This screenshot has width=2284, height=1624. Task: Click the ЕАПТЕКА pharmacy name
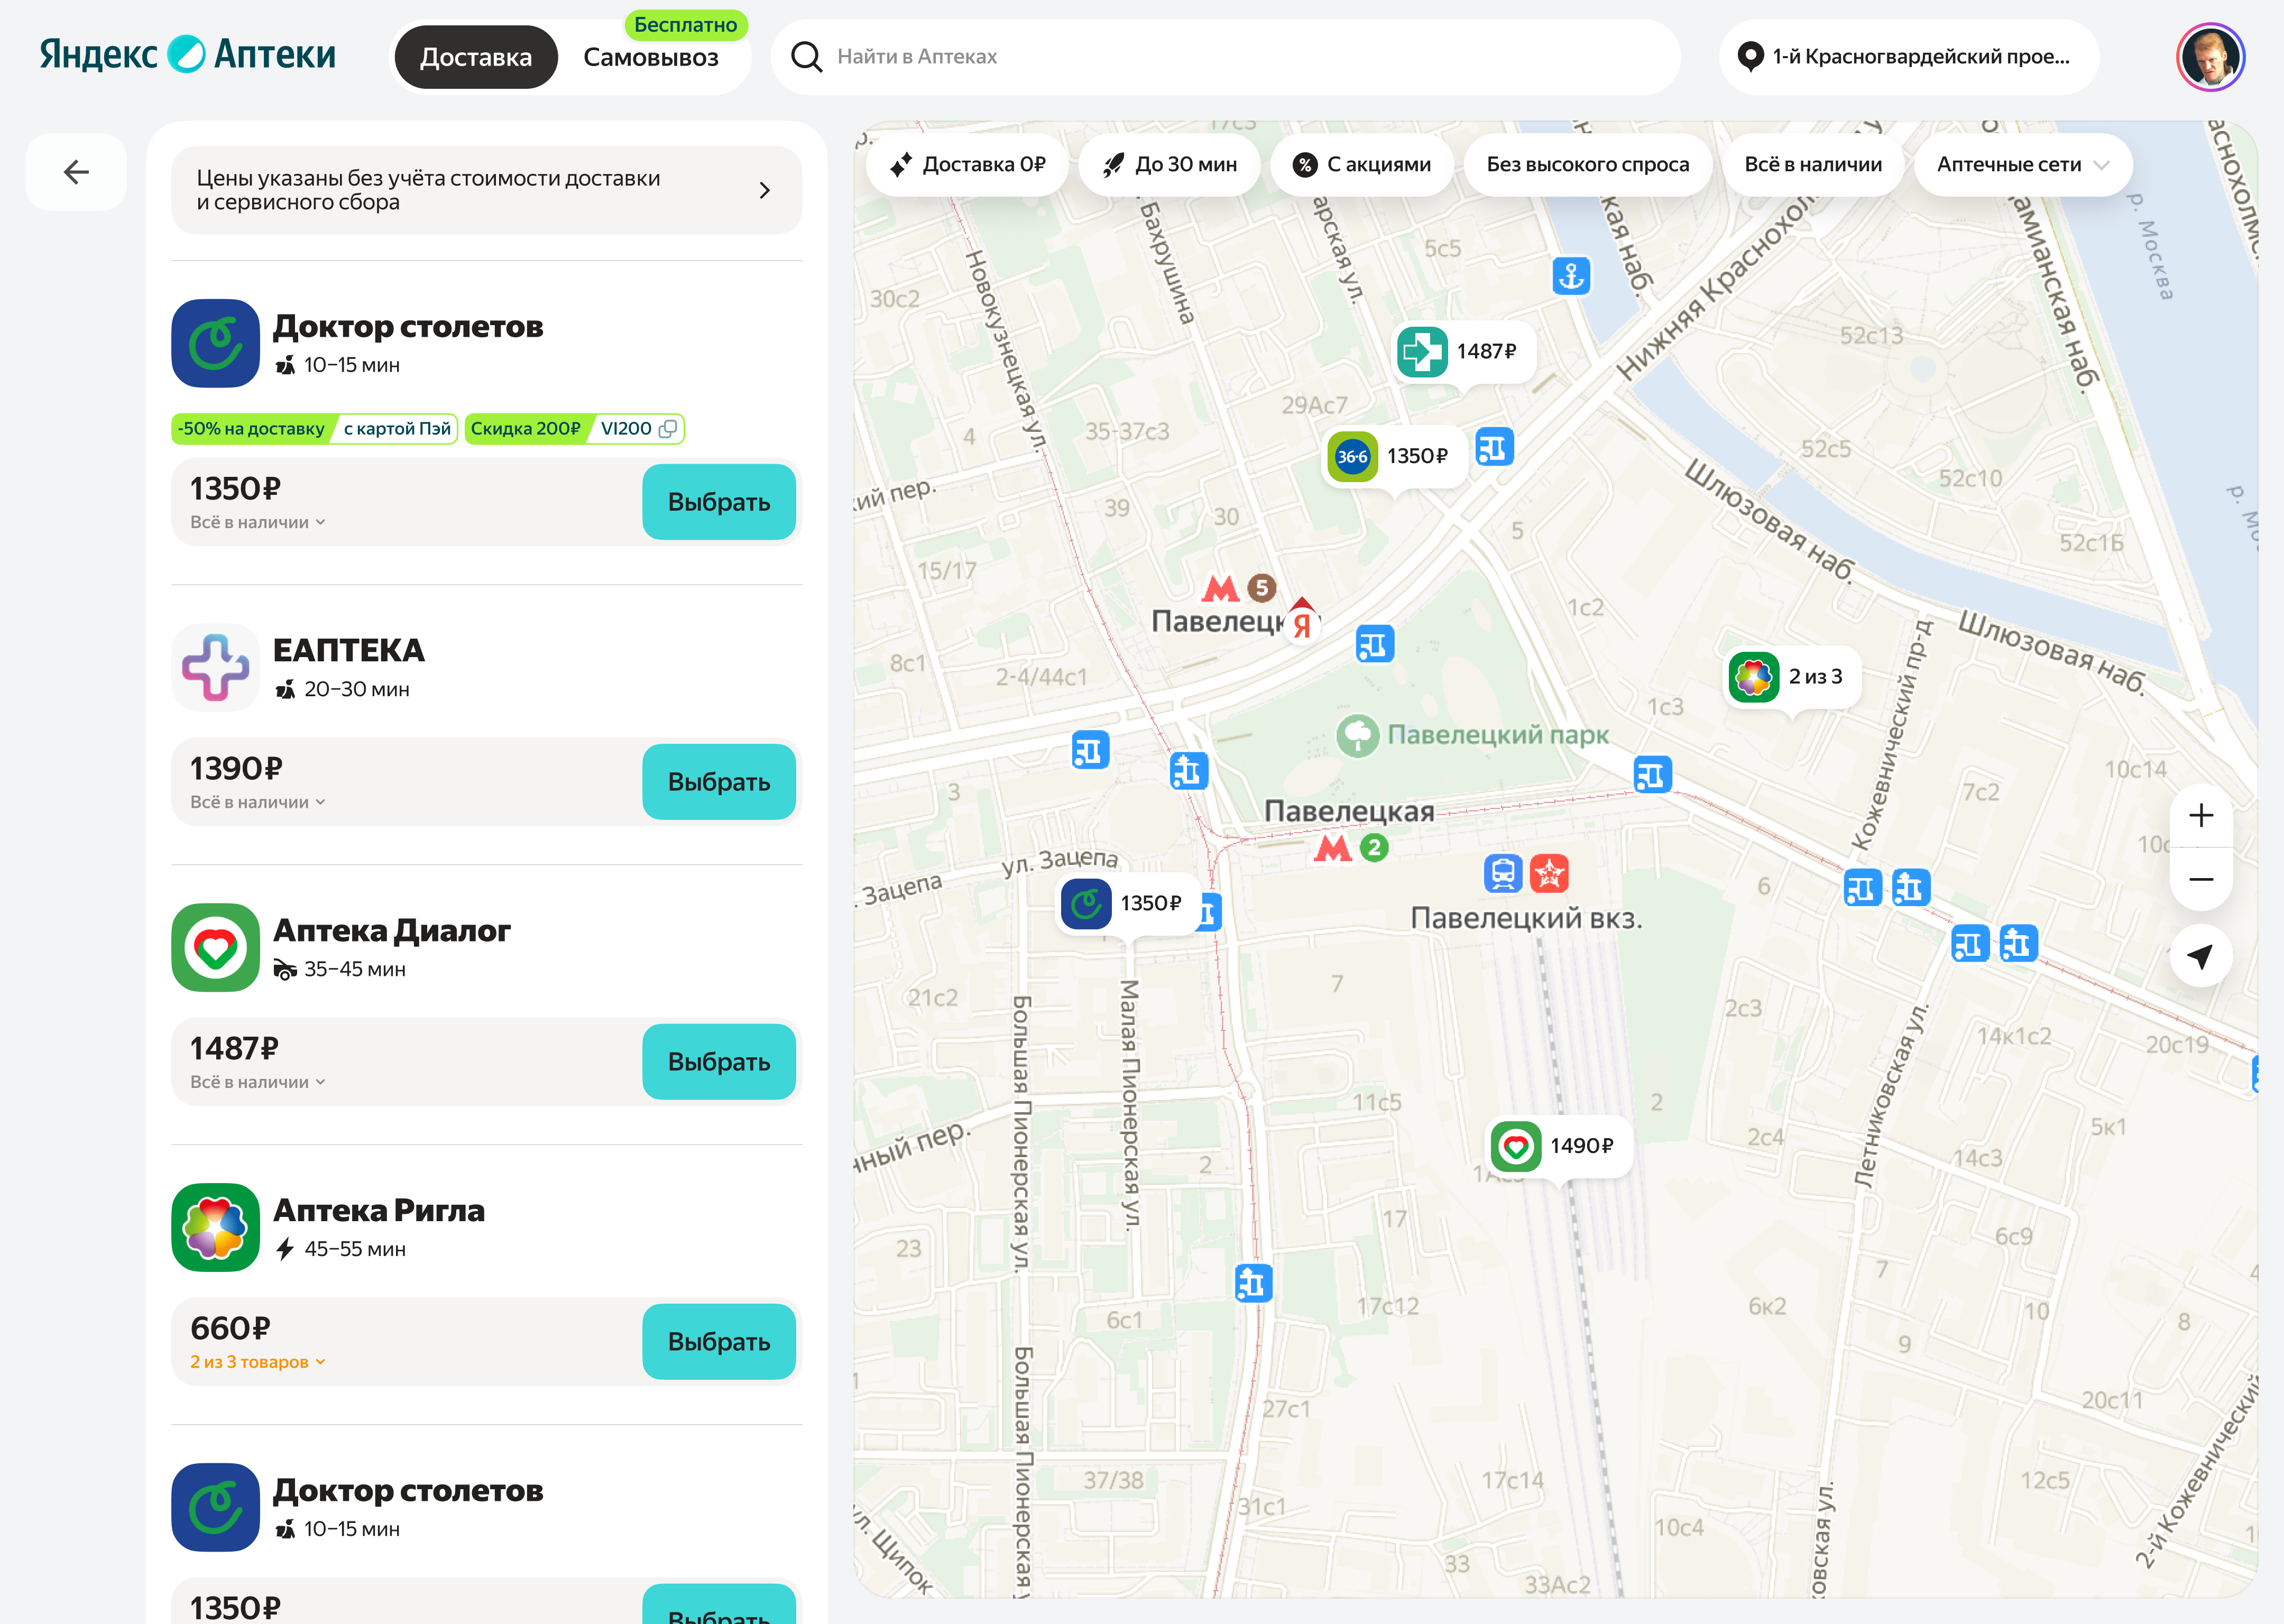tap(349, 650)
